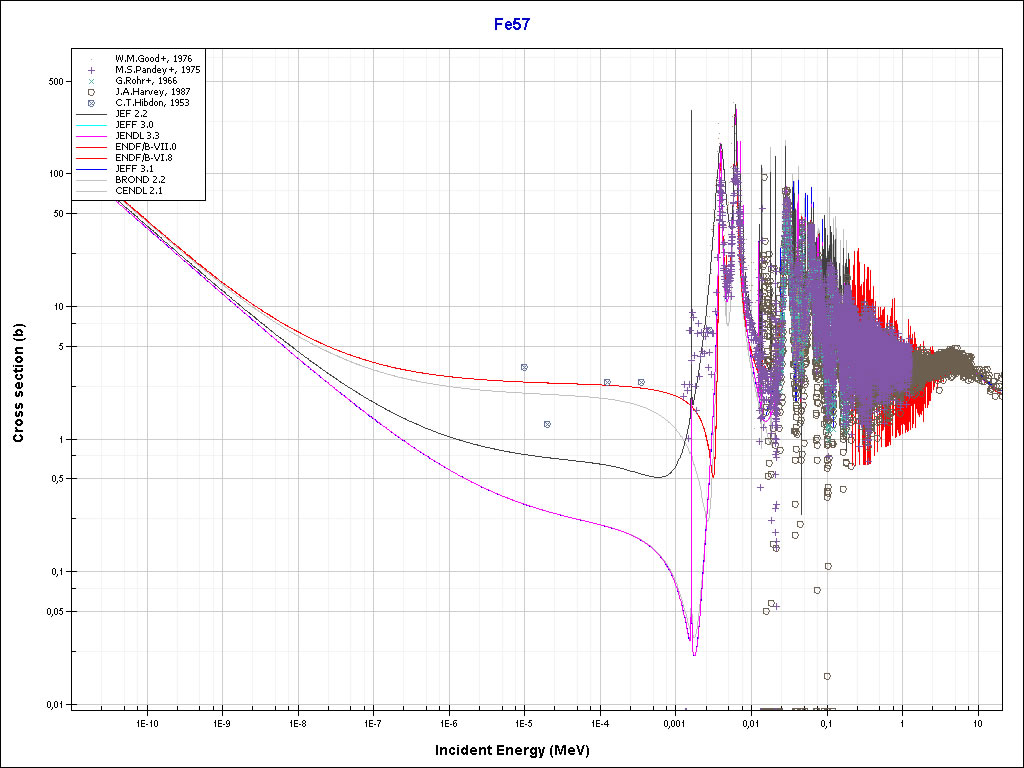Select the ENDF/B-VII.0 legend label
Image resolution: width=1024 pixels, height=768 pixels.
tap(144, 147)
